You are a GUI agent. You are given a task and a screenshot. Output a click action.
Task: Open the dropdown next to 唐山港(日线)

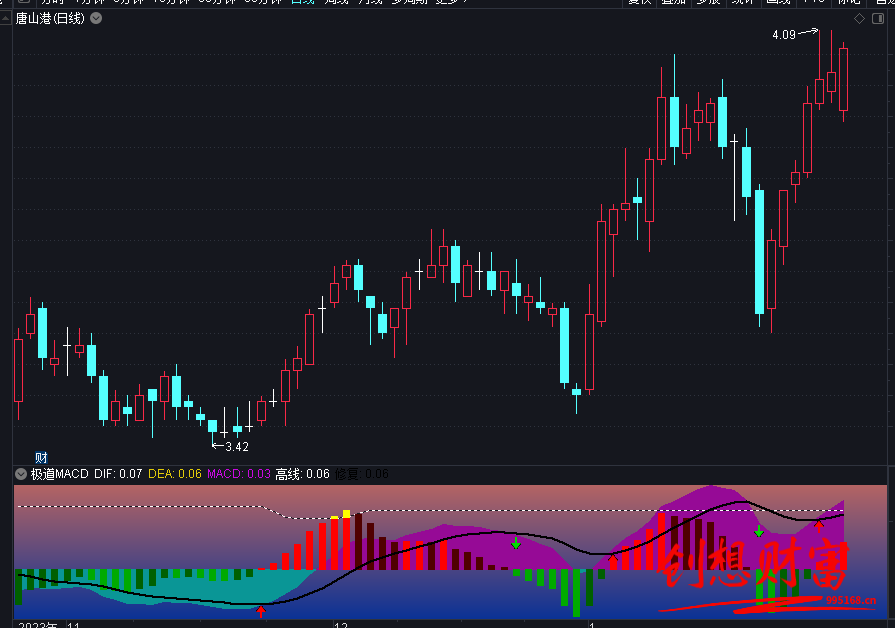coord(96,18)
